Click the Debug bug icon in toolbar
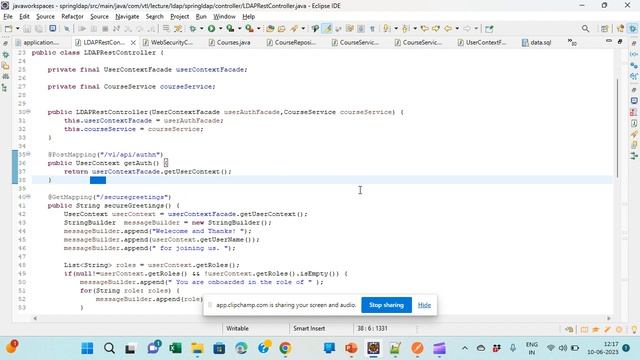Image resolution: width=640 pixels, height=360 pixels. tap(193, 29)
